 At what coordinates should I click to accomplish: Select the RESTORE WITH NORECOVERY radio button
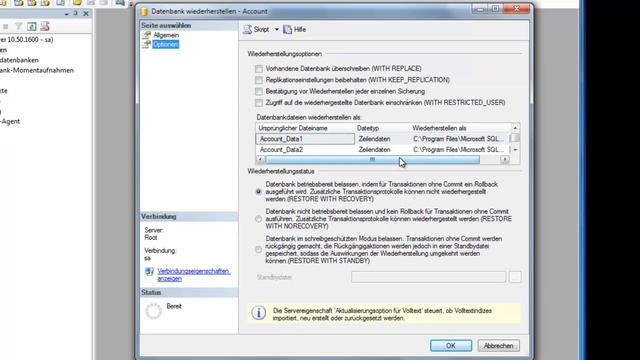coord(258,219)
